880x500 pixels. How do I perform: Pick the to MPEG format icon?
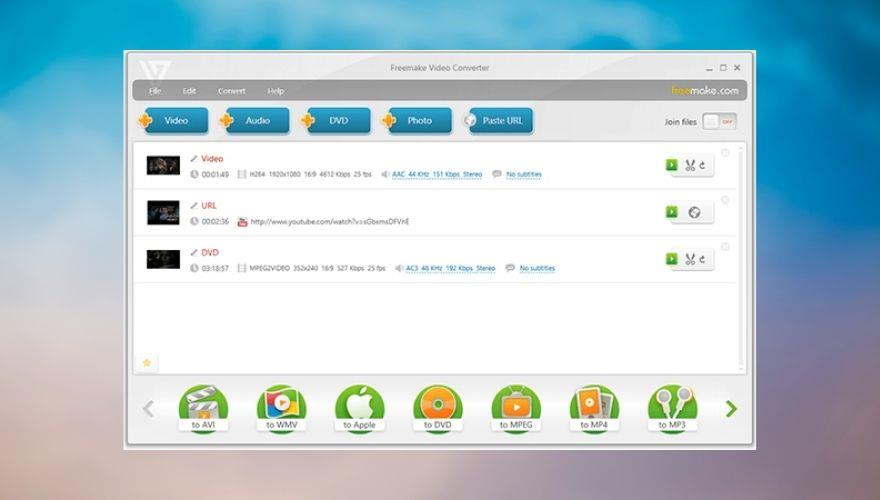(x=515, y=408)
